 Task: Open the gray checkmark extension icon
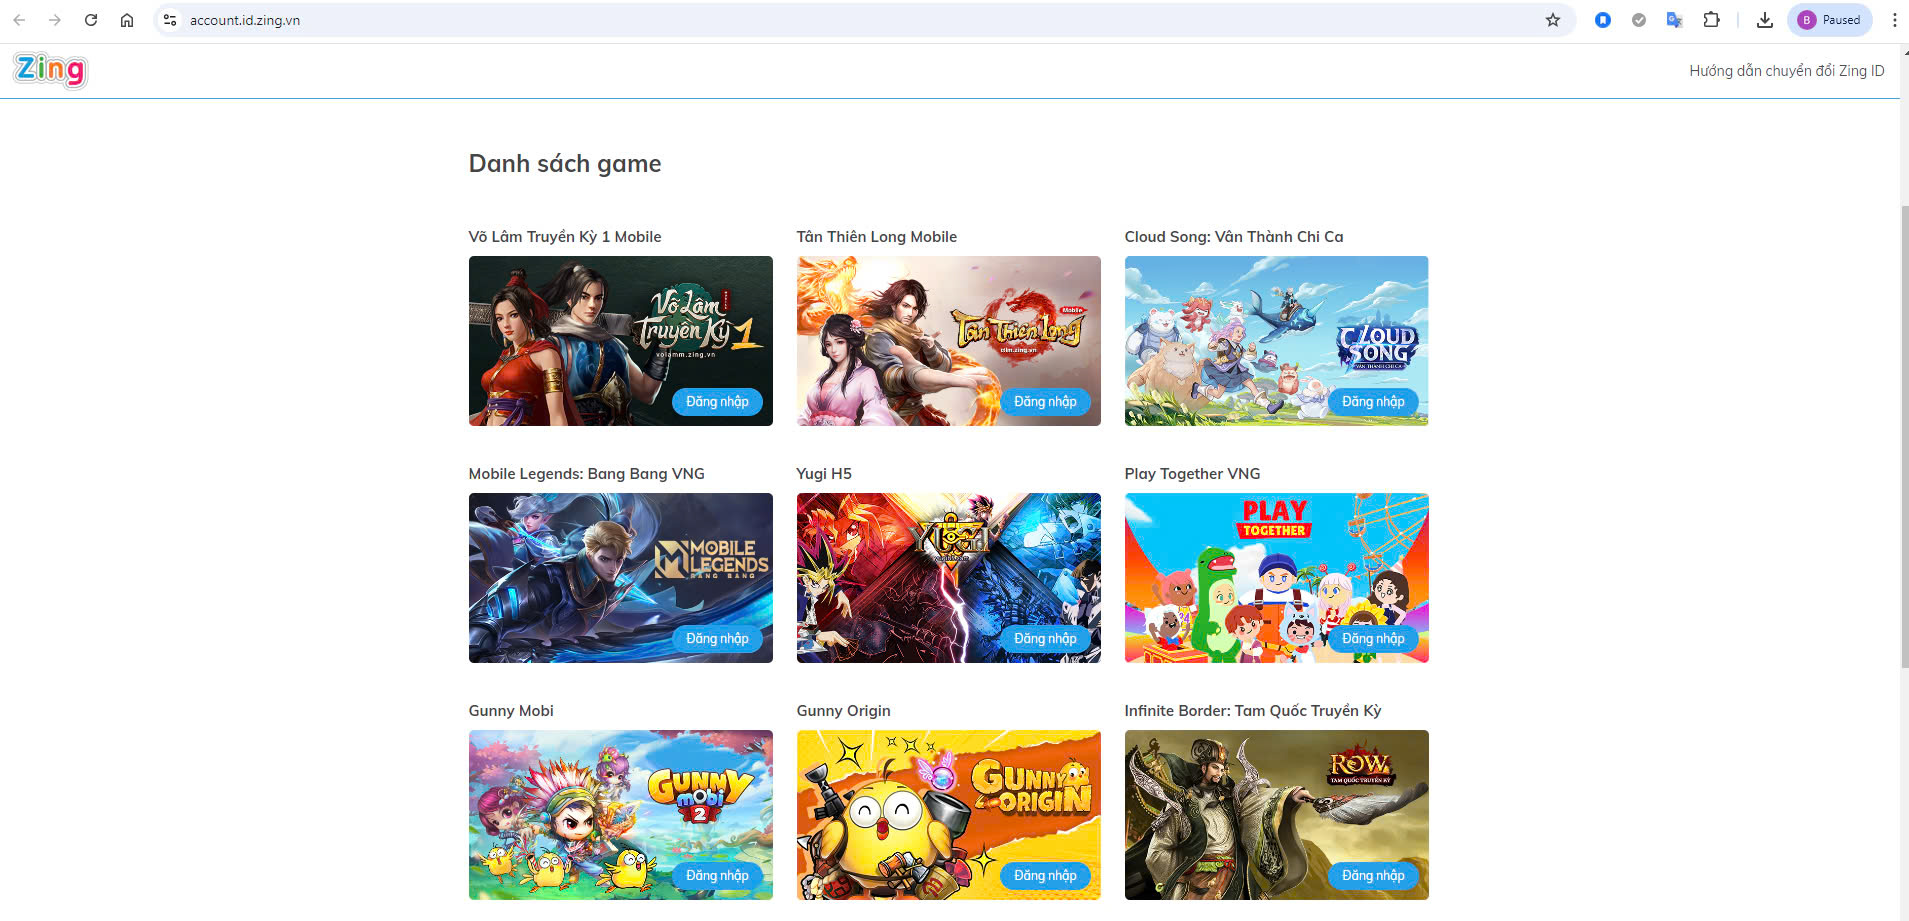(x=1639, y=20)
